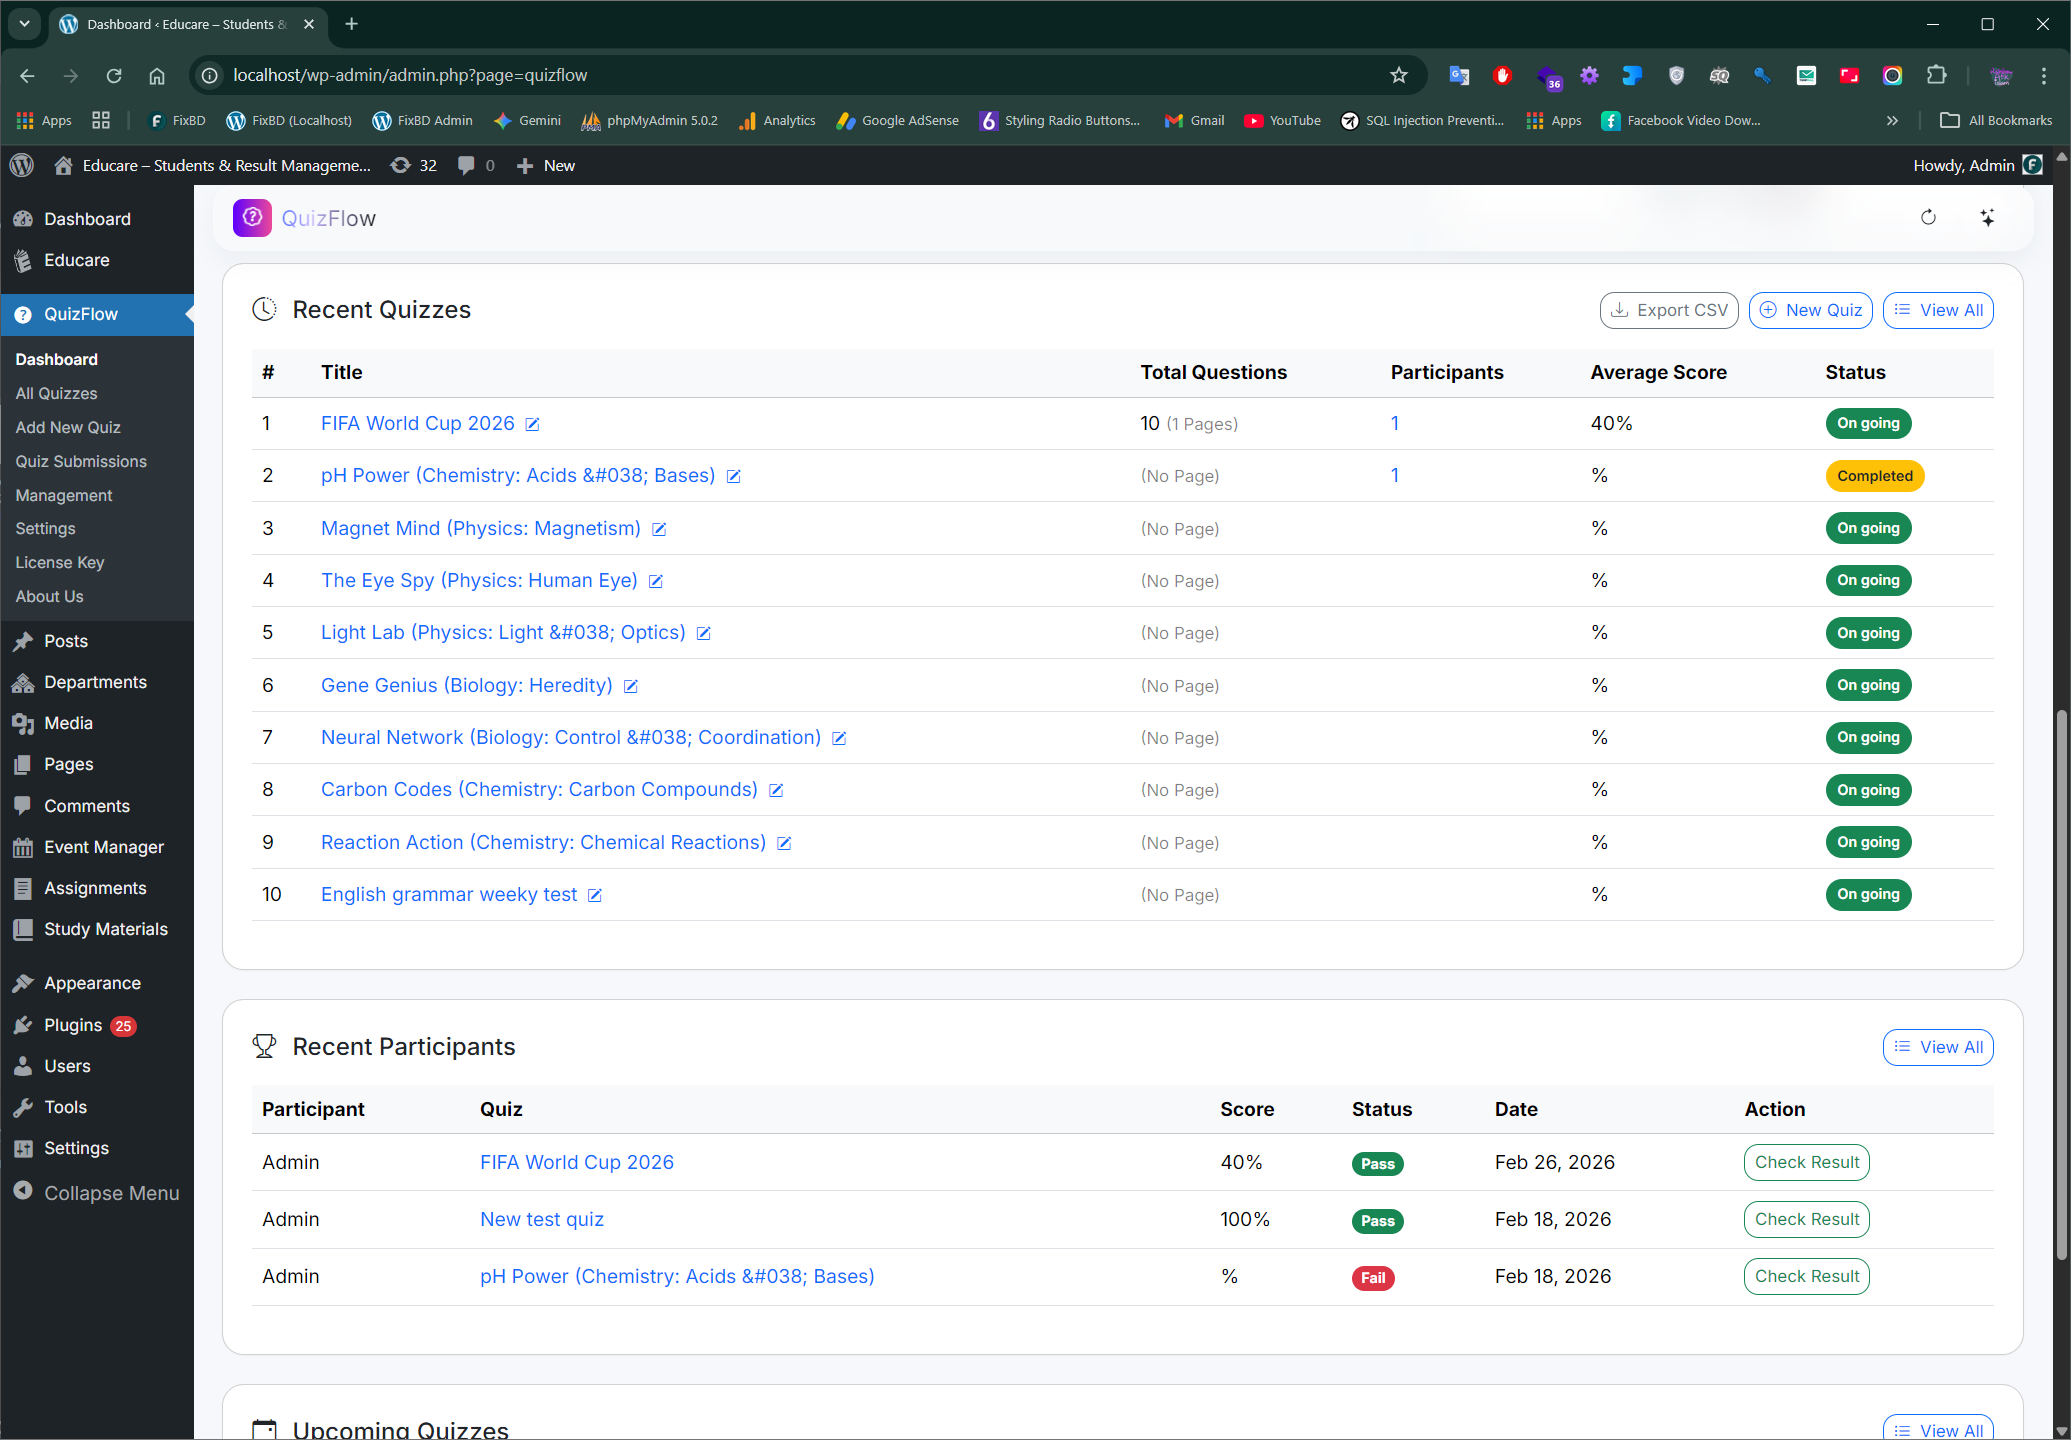Open the tab search dropdown arrow
Viewport: 2071px width, 1440px height.
coord(24,24)
